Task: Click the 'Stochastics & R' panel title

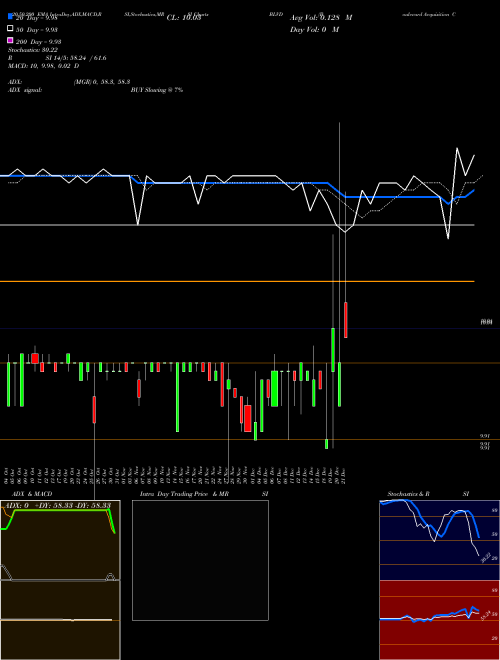Action: (408, 494)
